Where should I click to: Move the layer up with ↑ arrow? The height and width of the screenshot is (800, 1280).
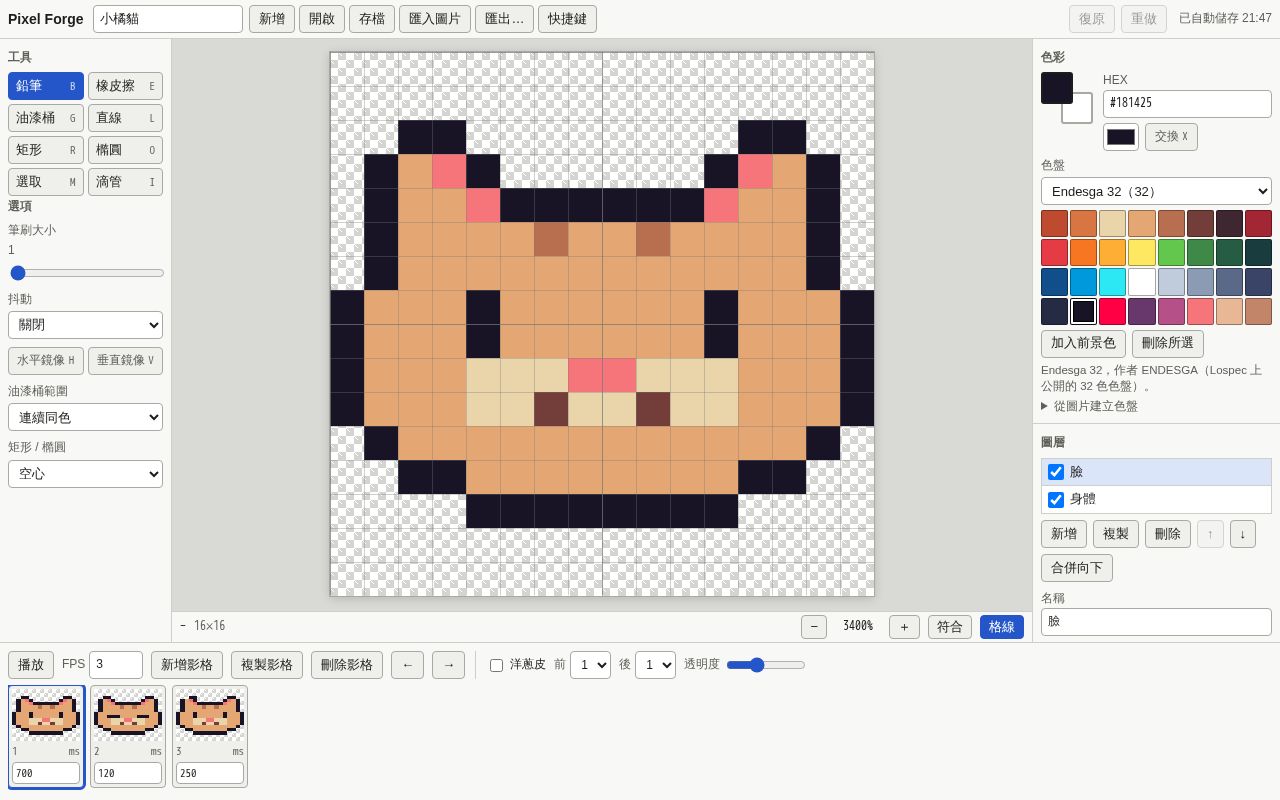tap(1210, 534)
